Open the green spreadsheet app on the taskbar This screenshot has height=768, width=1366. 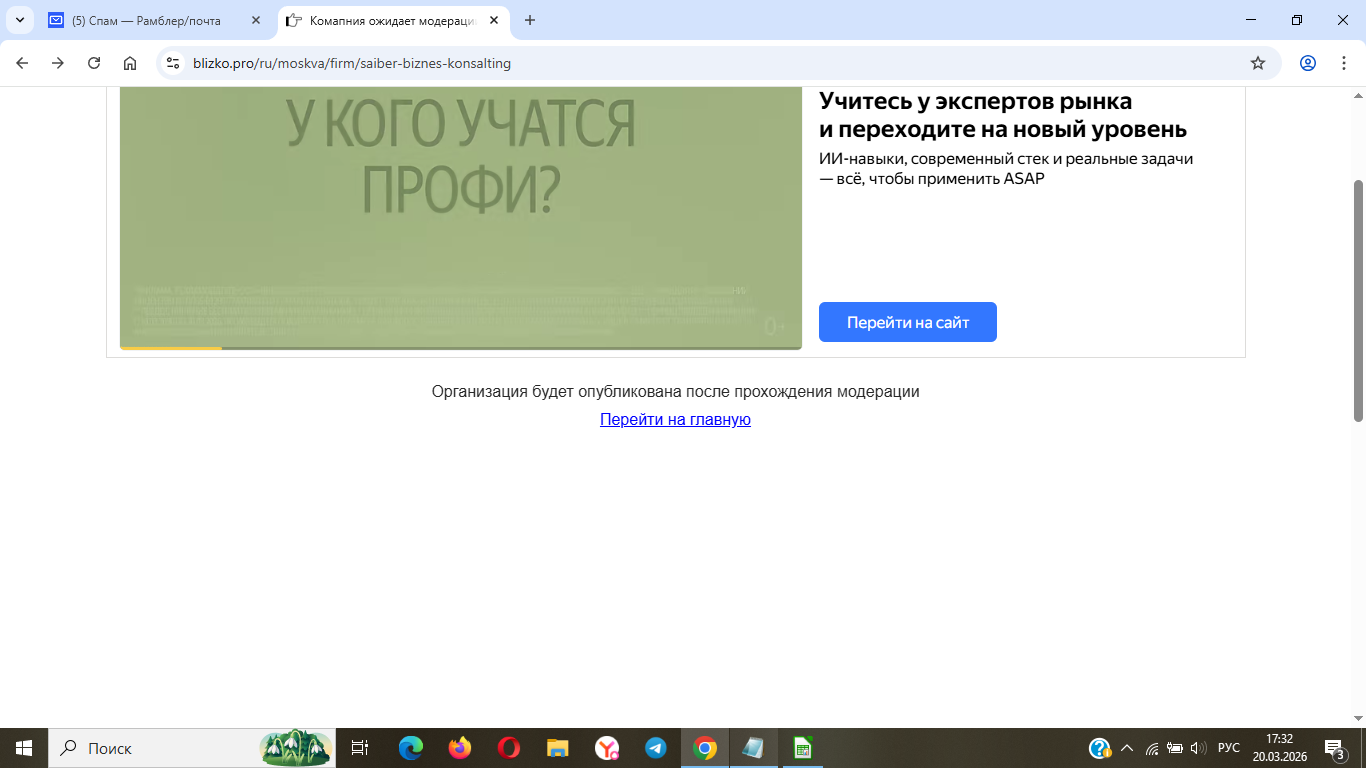[803, 748]
